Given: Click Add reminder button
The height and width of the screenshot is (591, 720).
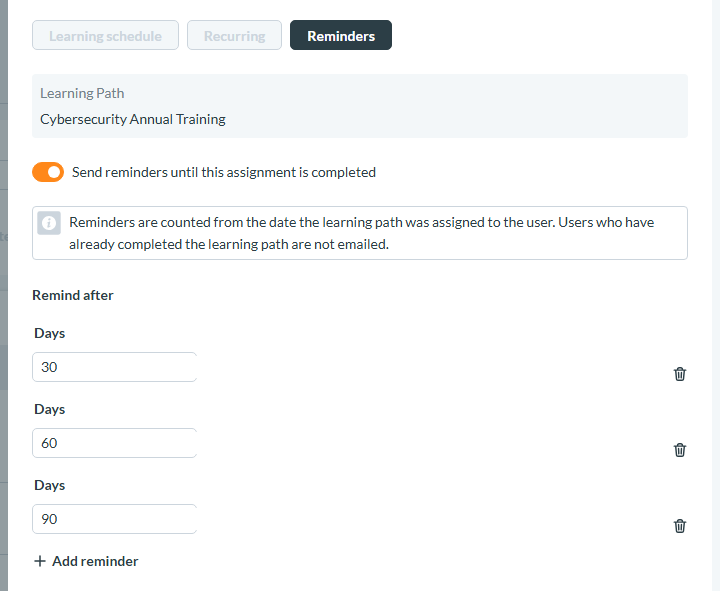Looking at the screenshot, I should click(x=86, y=561).
